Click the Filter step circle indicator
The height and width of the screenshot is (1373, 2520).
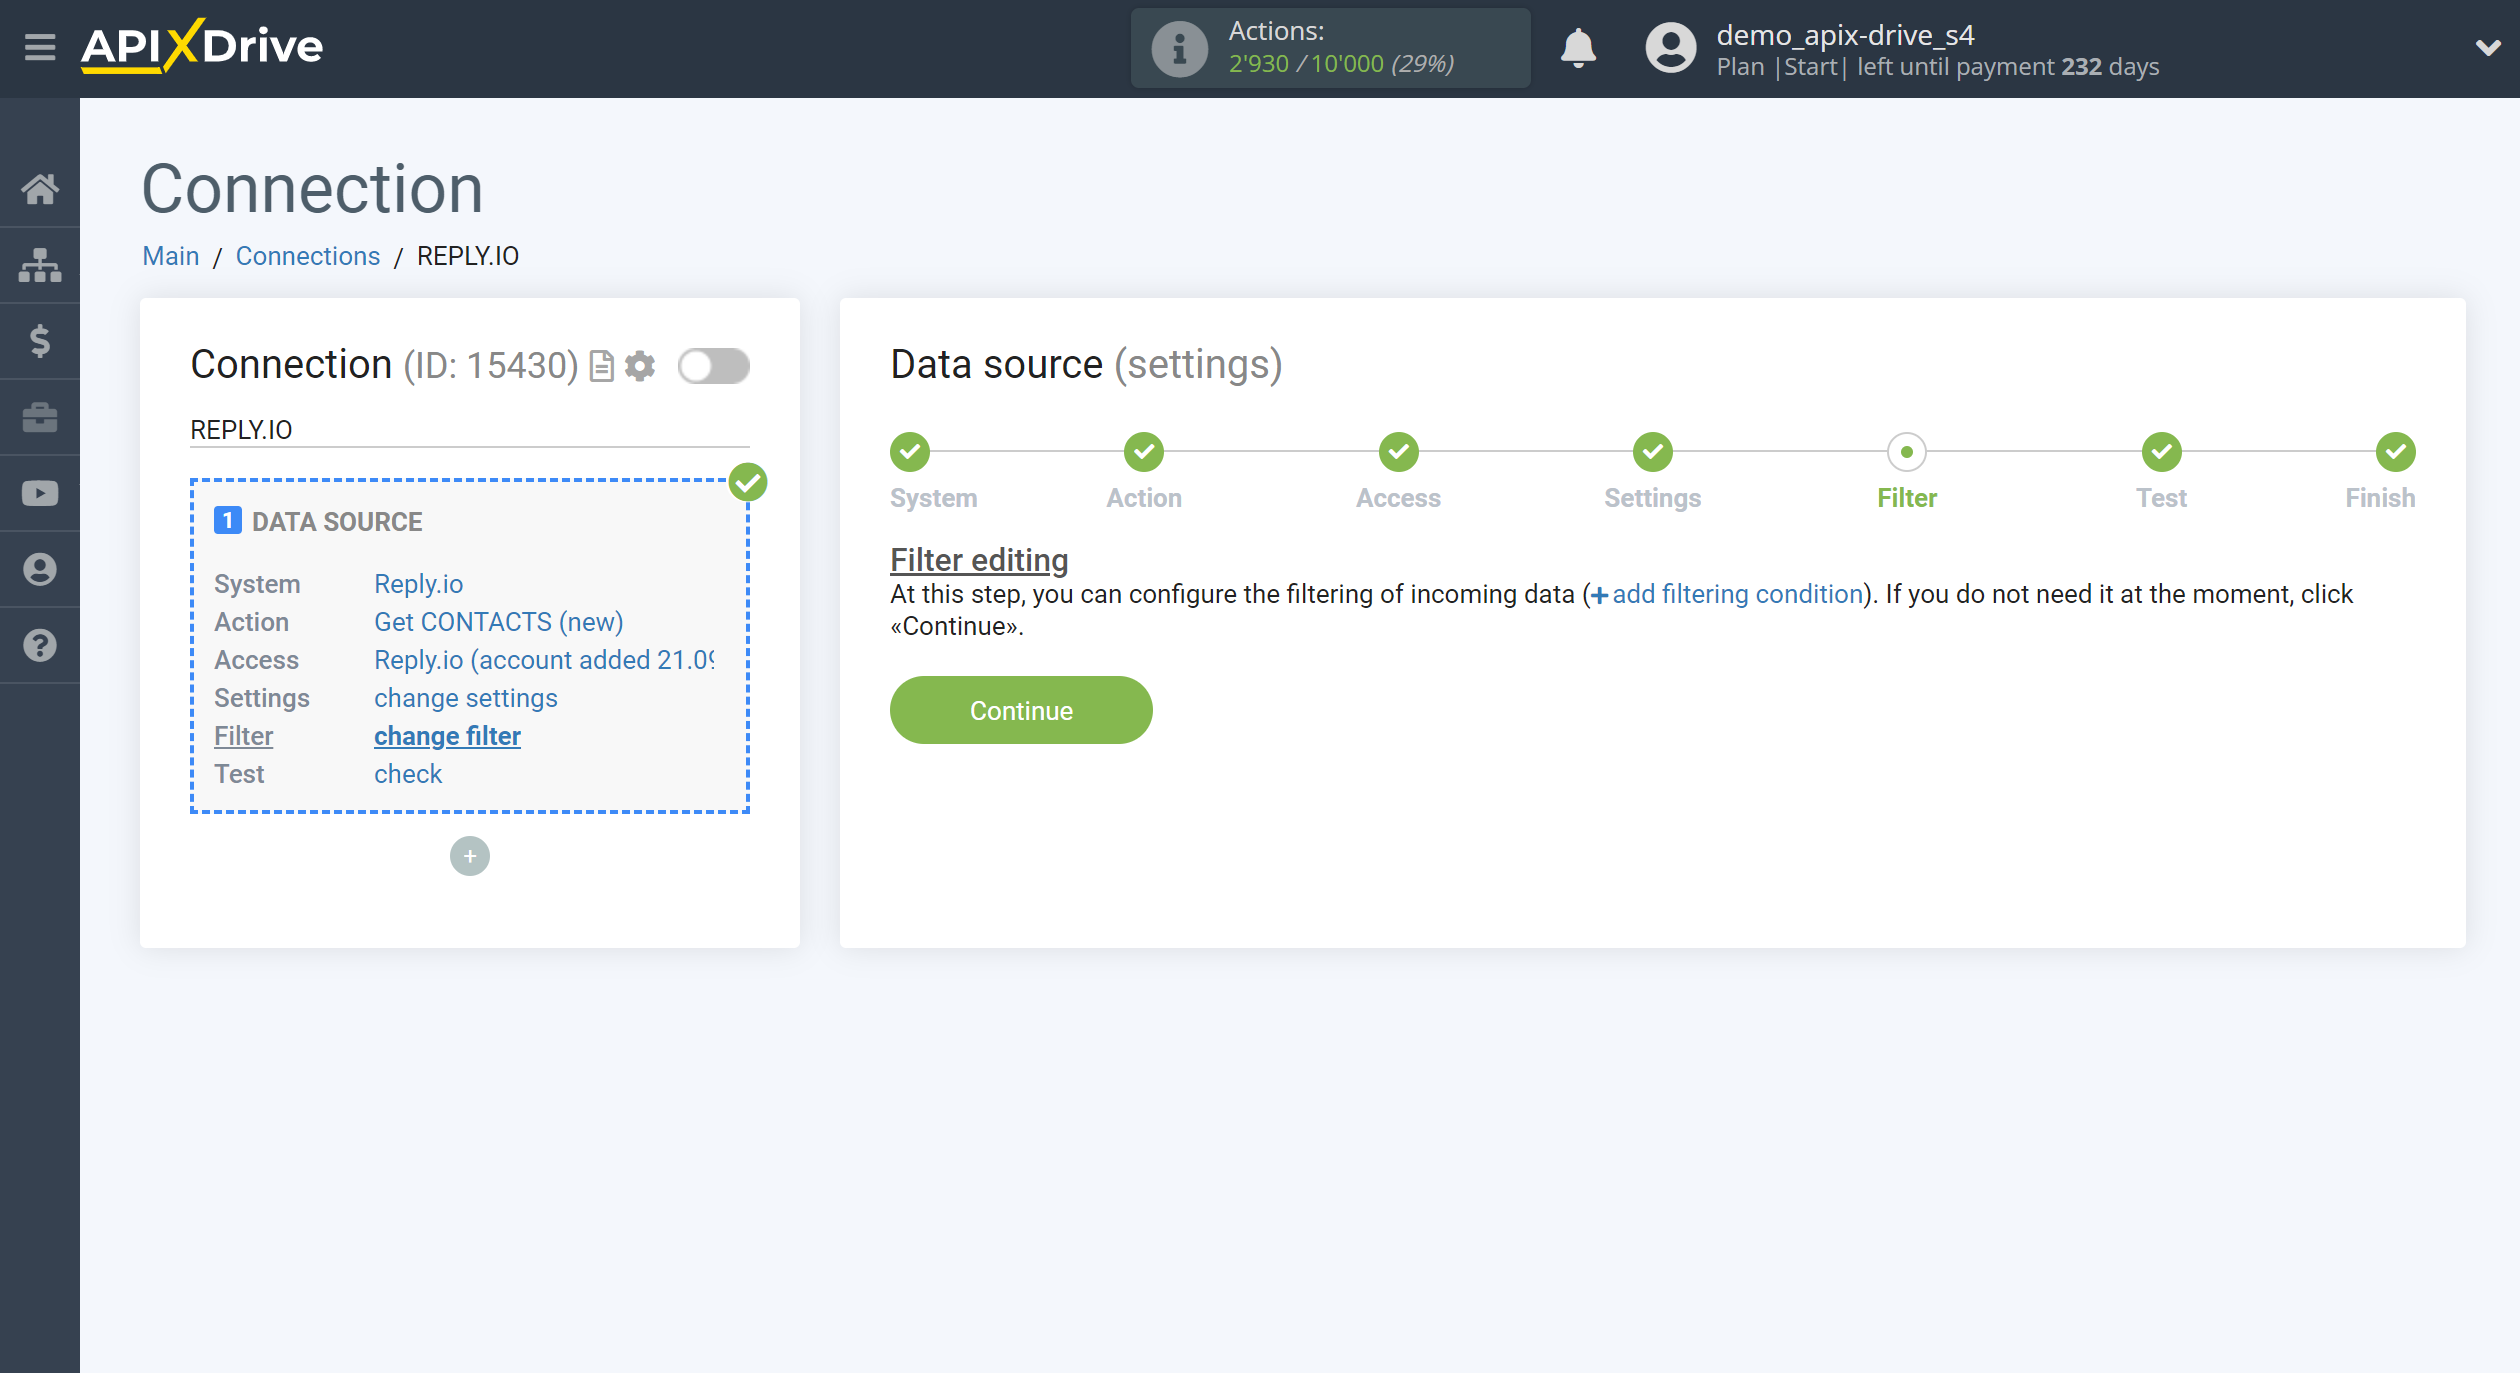tap(1906, 451)
